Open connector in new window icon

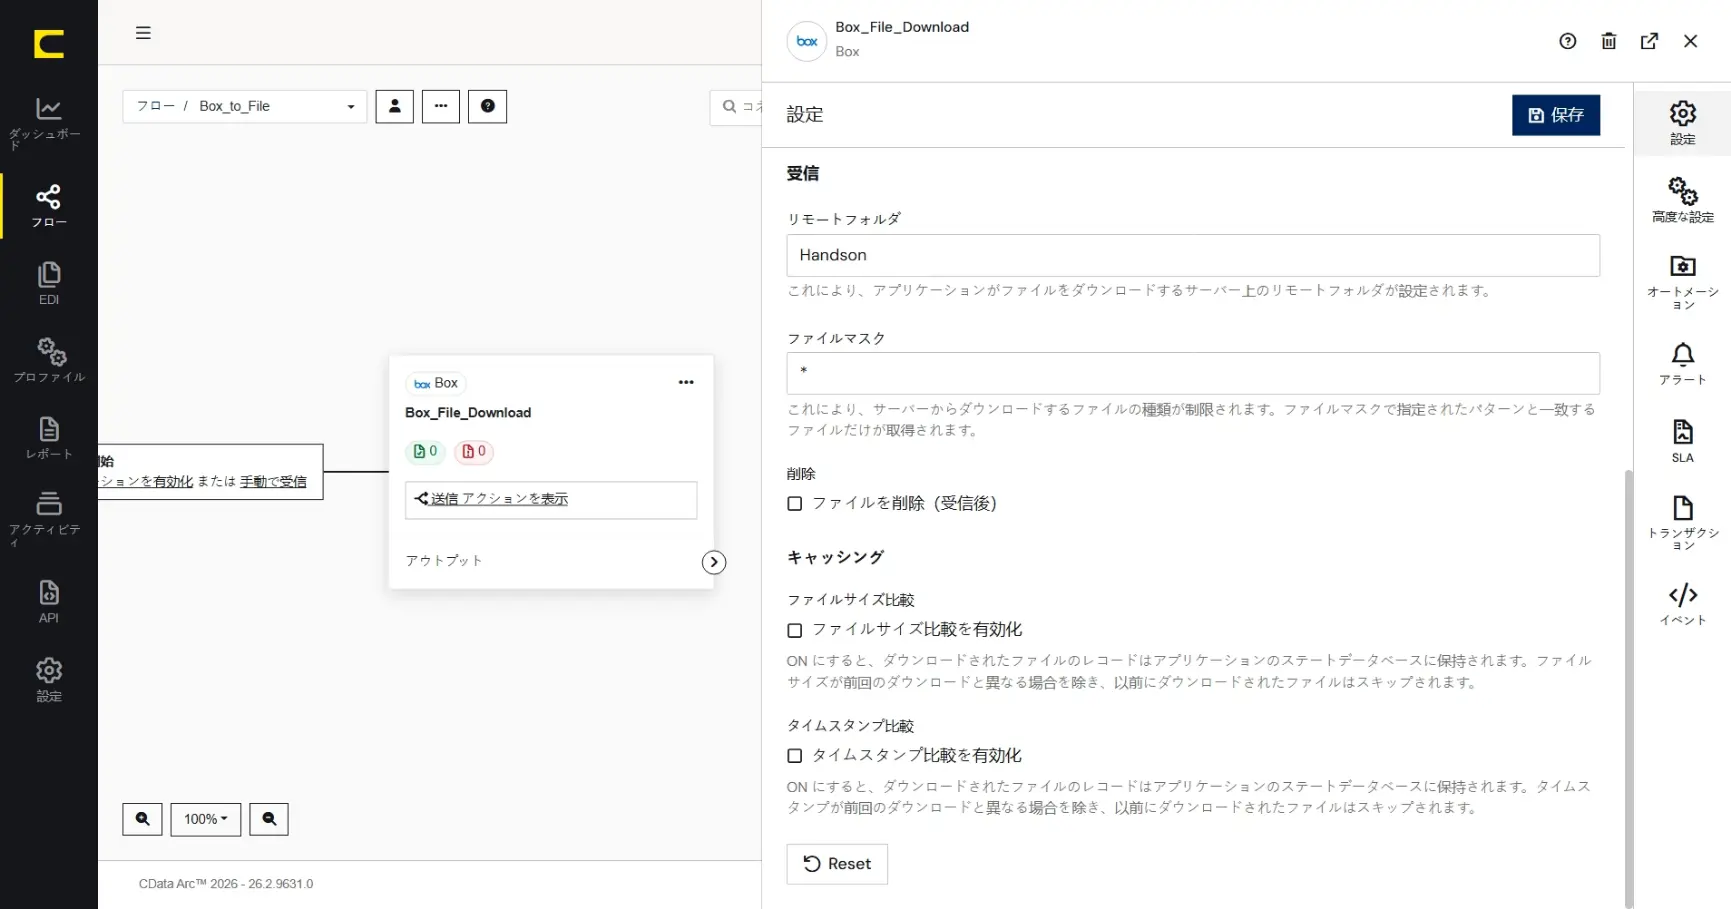coord(1650,41)
